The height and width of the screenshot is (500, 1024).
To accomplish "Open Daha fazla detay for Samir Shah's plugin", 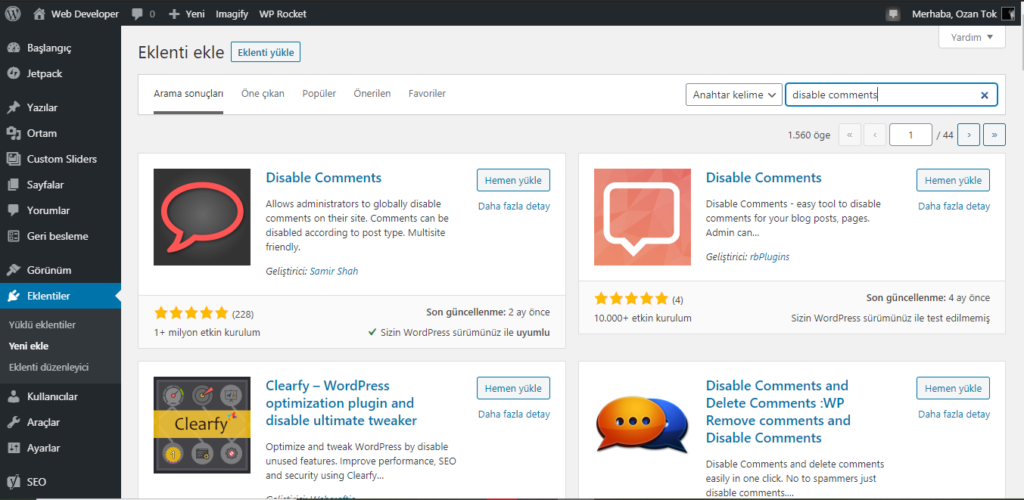I will click(x=514, y=206).
